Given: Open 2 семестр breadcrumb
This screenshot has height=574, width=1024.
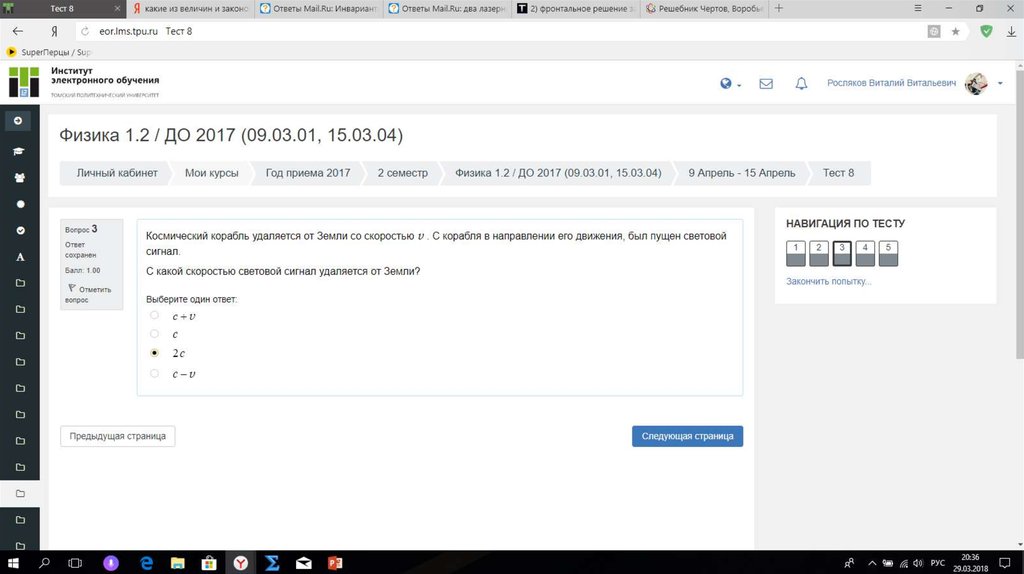Looking at the screenshot, I should coord(402,173).
